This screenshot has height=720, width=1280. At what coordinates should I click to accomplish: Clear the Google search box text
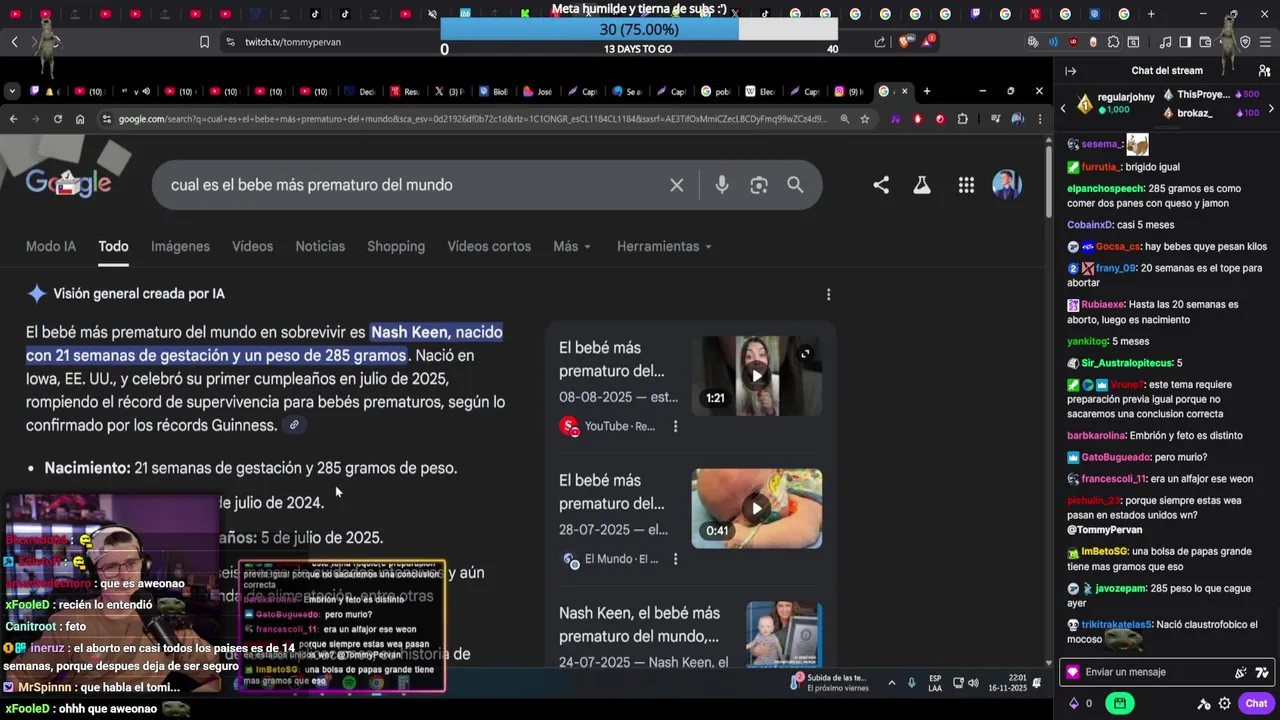[x=677, y=185]
